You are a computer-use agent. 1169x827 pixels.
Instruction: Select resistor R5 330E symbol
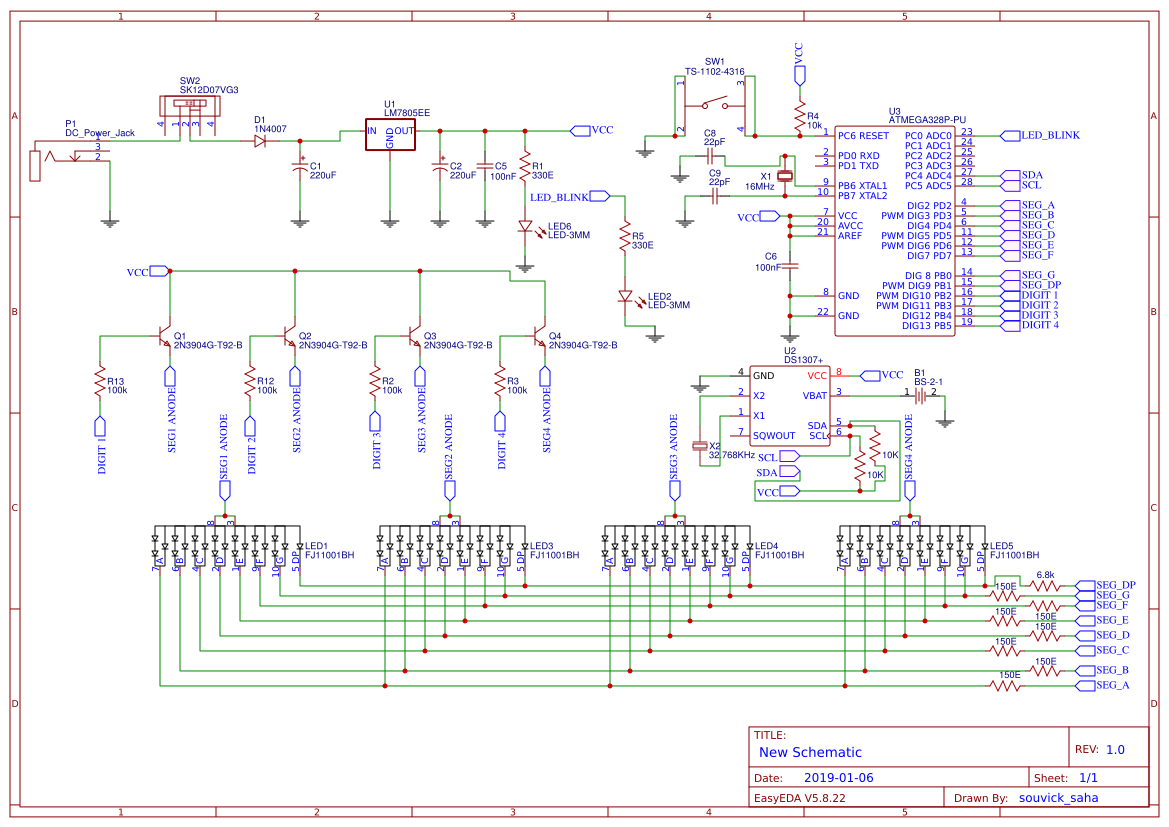point(626,237)
